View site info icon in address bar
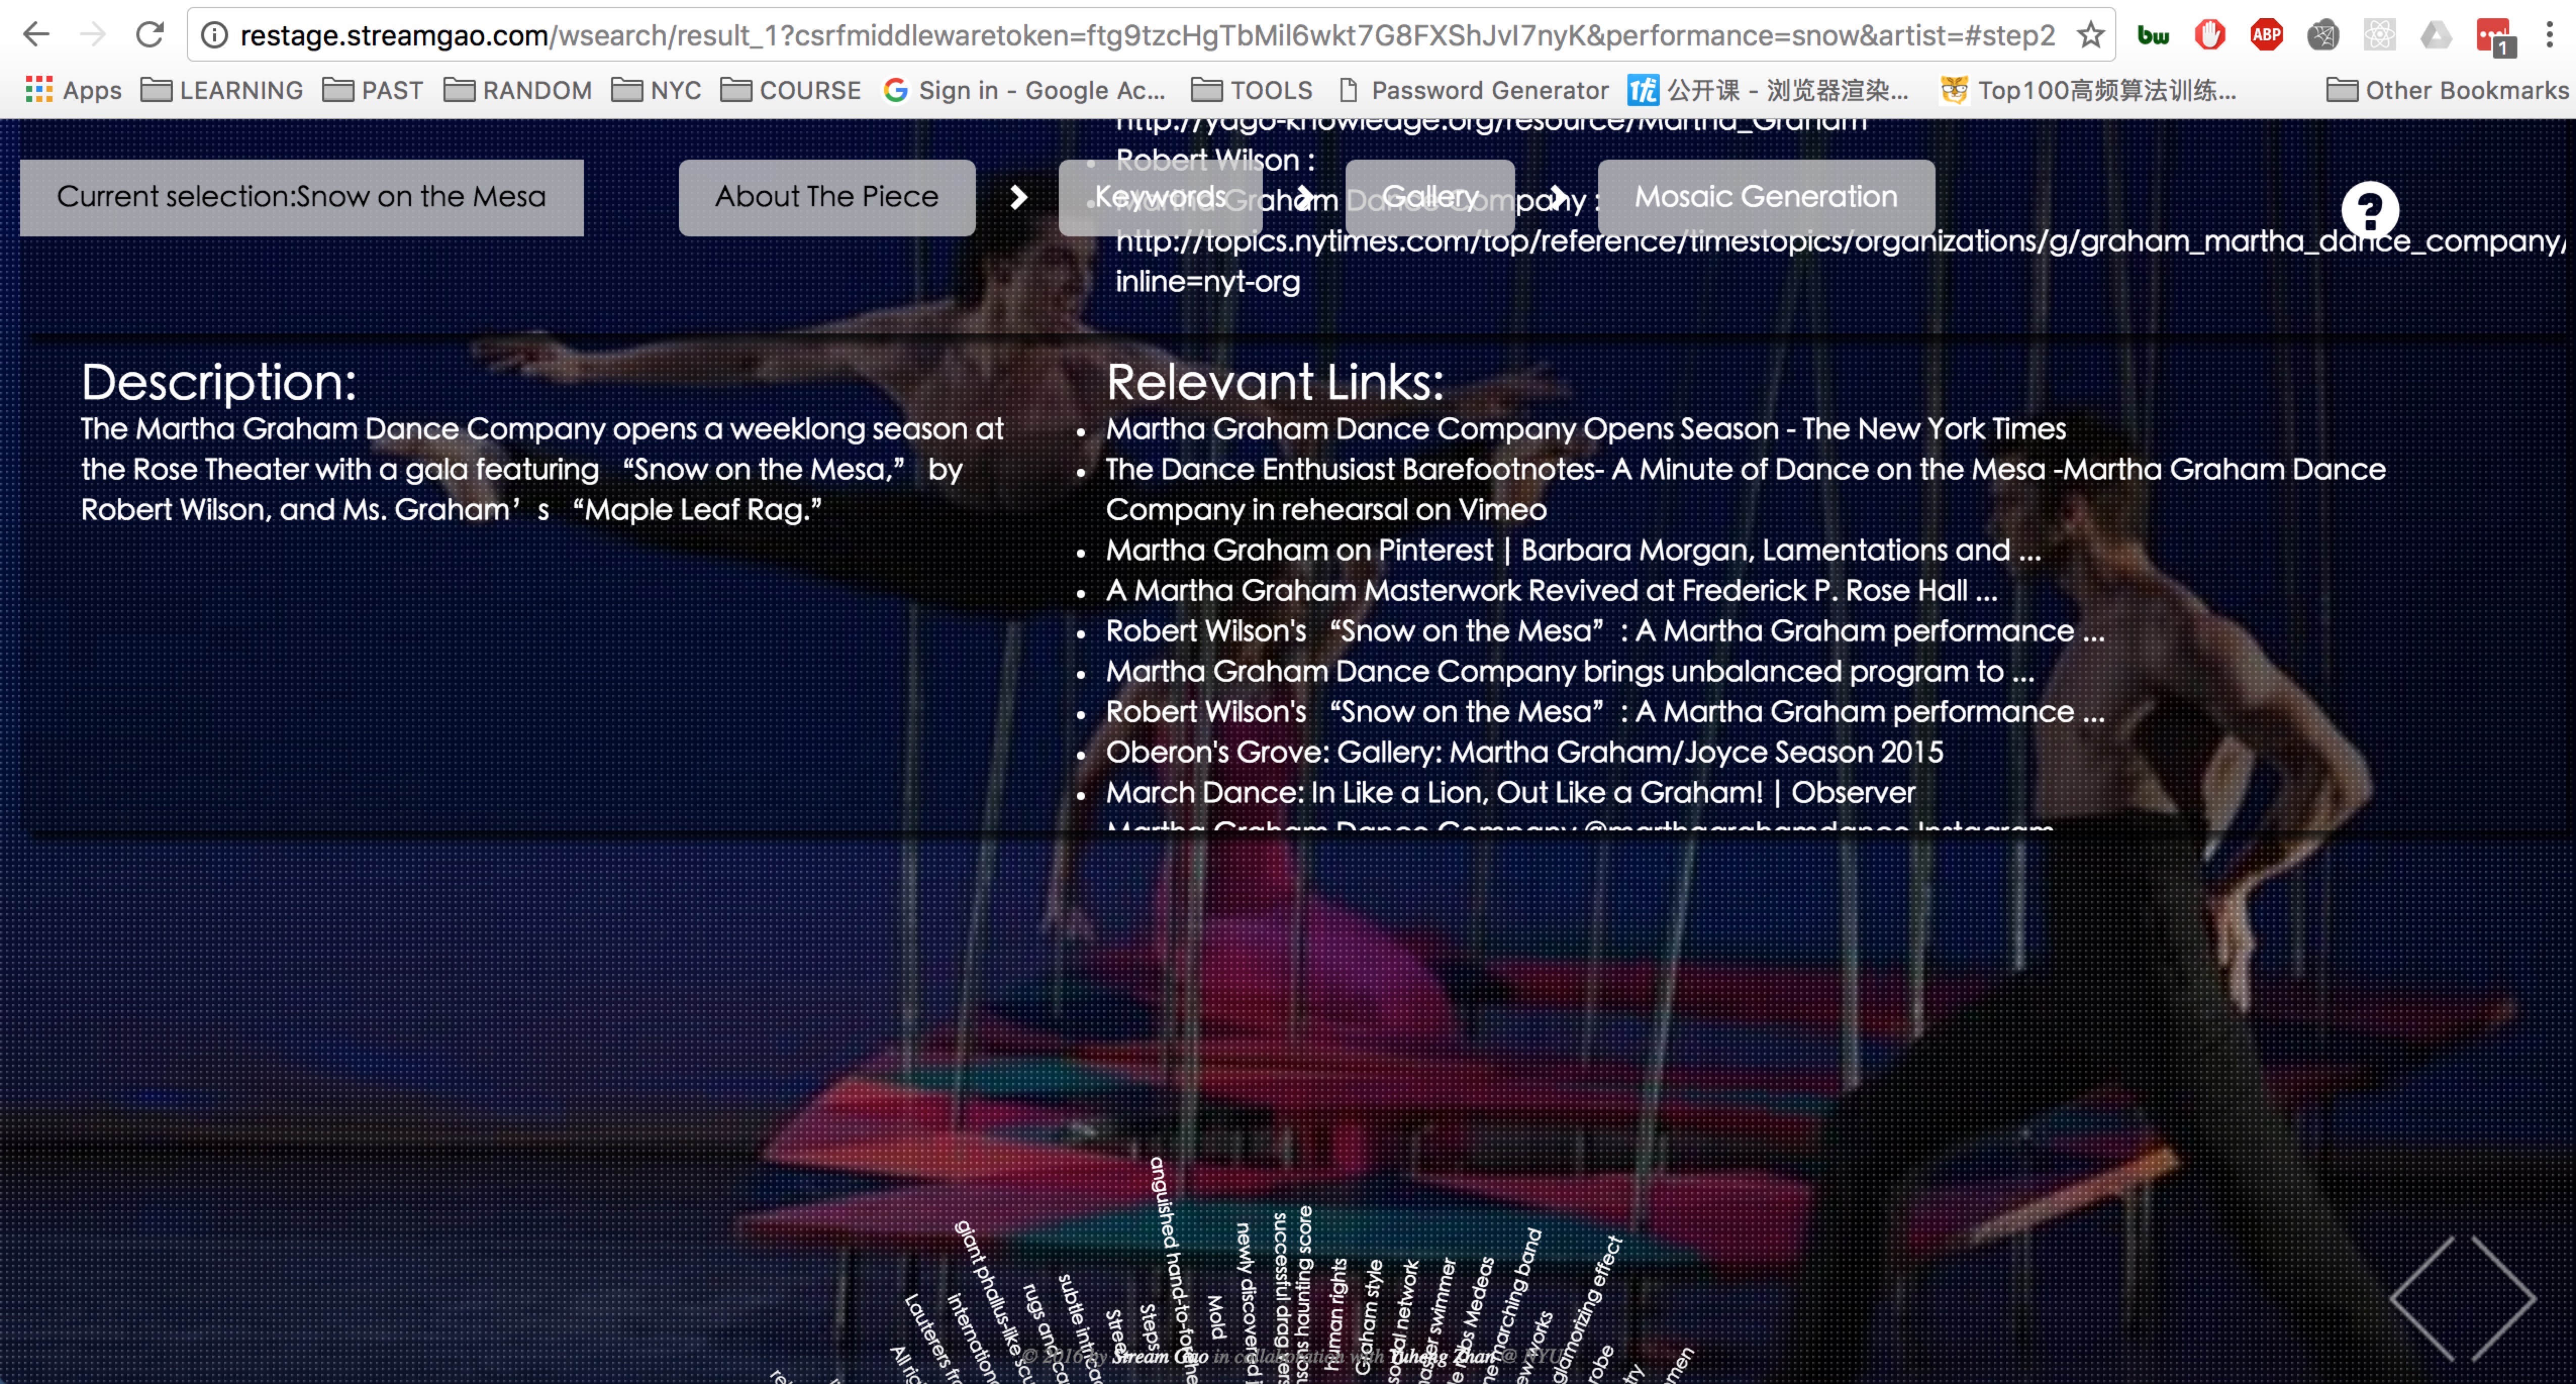This screenshot has height=1384, width=2576. coord(214,36)
